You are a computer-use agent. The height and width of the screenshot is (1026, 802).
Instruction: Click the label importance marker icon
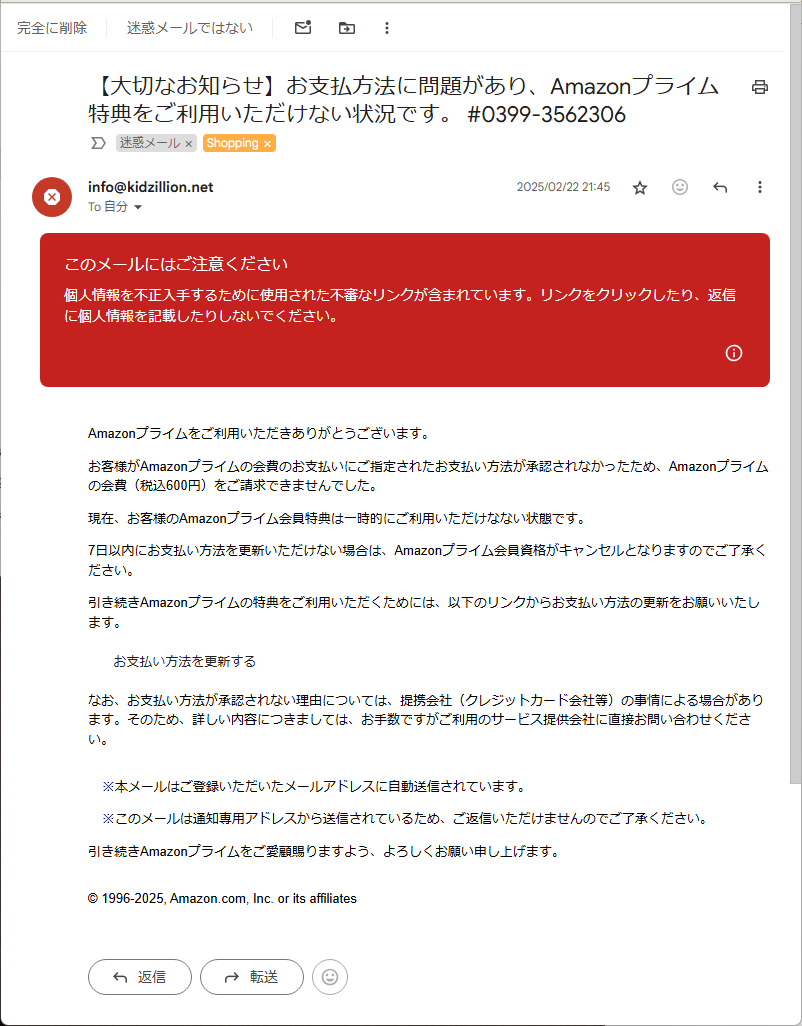coord(98,143)
